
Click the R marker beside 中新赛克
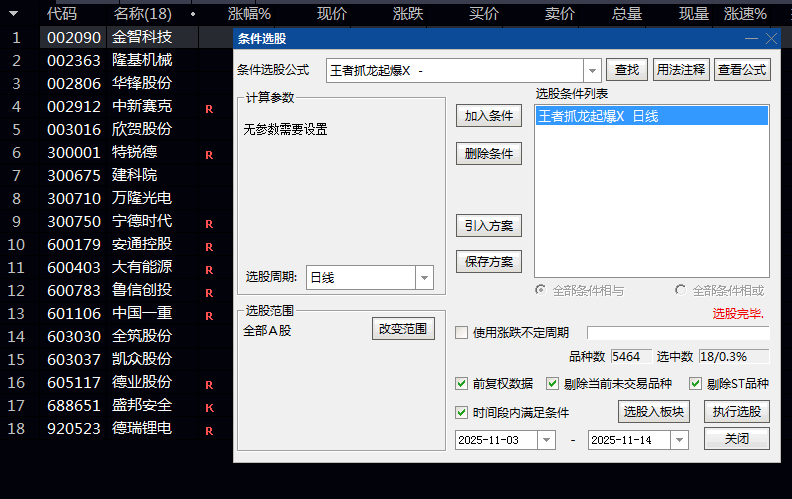pyautogui.click(x=209, y=109)
